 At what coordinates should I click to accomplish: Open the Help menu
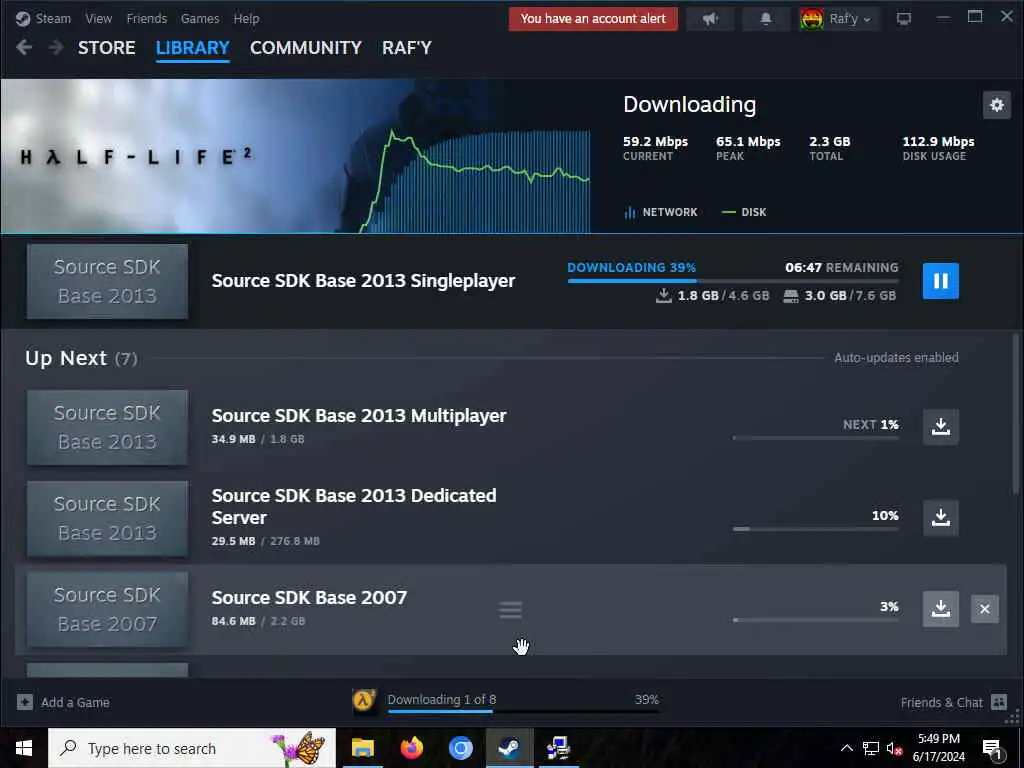tap(246, 18)
